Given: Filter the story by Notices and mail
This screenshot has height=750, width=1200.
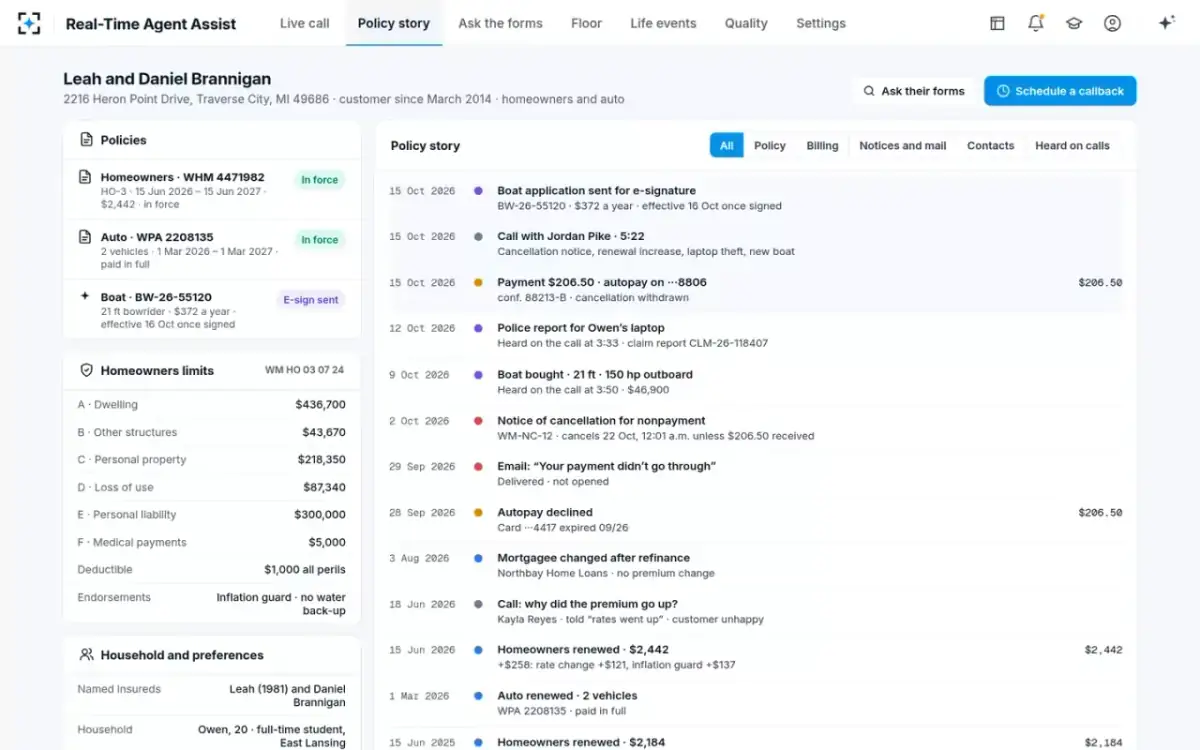Looking at the screenshot, I should coord(903,145).
